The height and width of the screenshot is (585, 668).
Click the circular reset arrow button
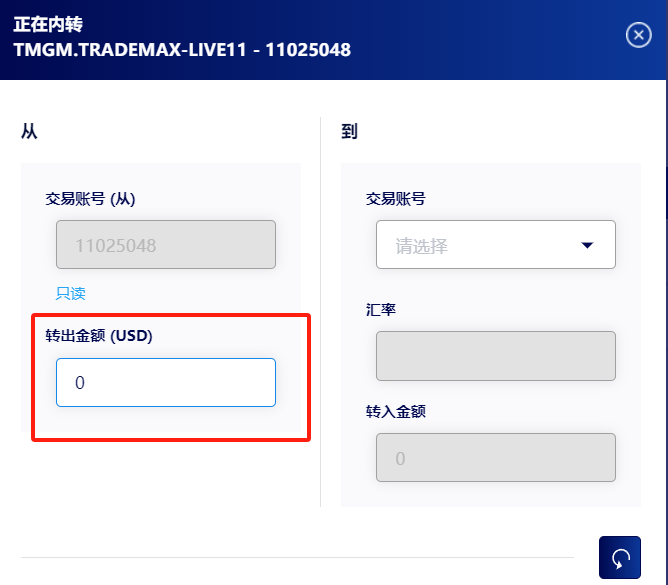[619, 557]
